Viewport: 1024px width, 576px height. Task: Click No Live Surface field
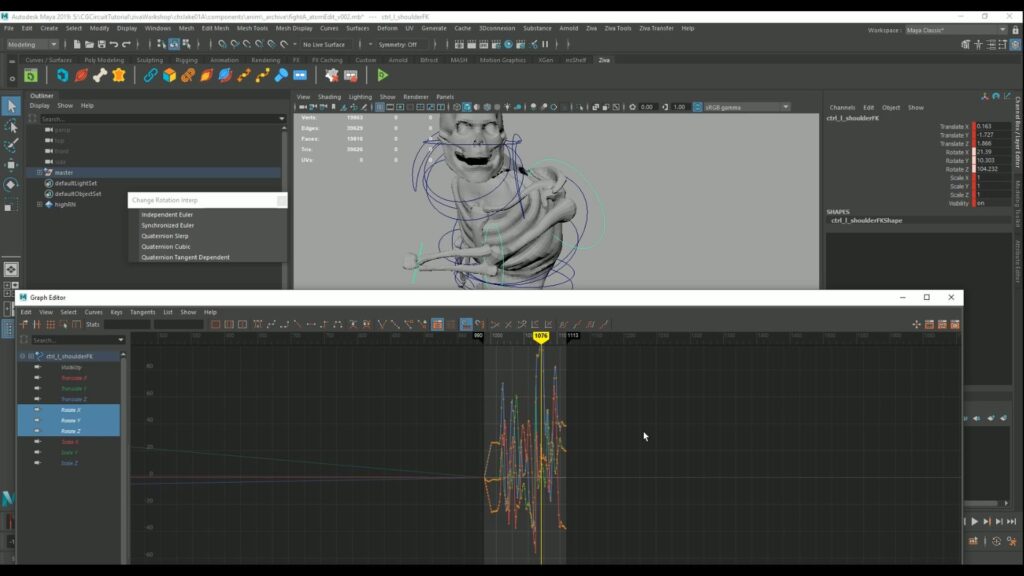pos(328,44)
